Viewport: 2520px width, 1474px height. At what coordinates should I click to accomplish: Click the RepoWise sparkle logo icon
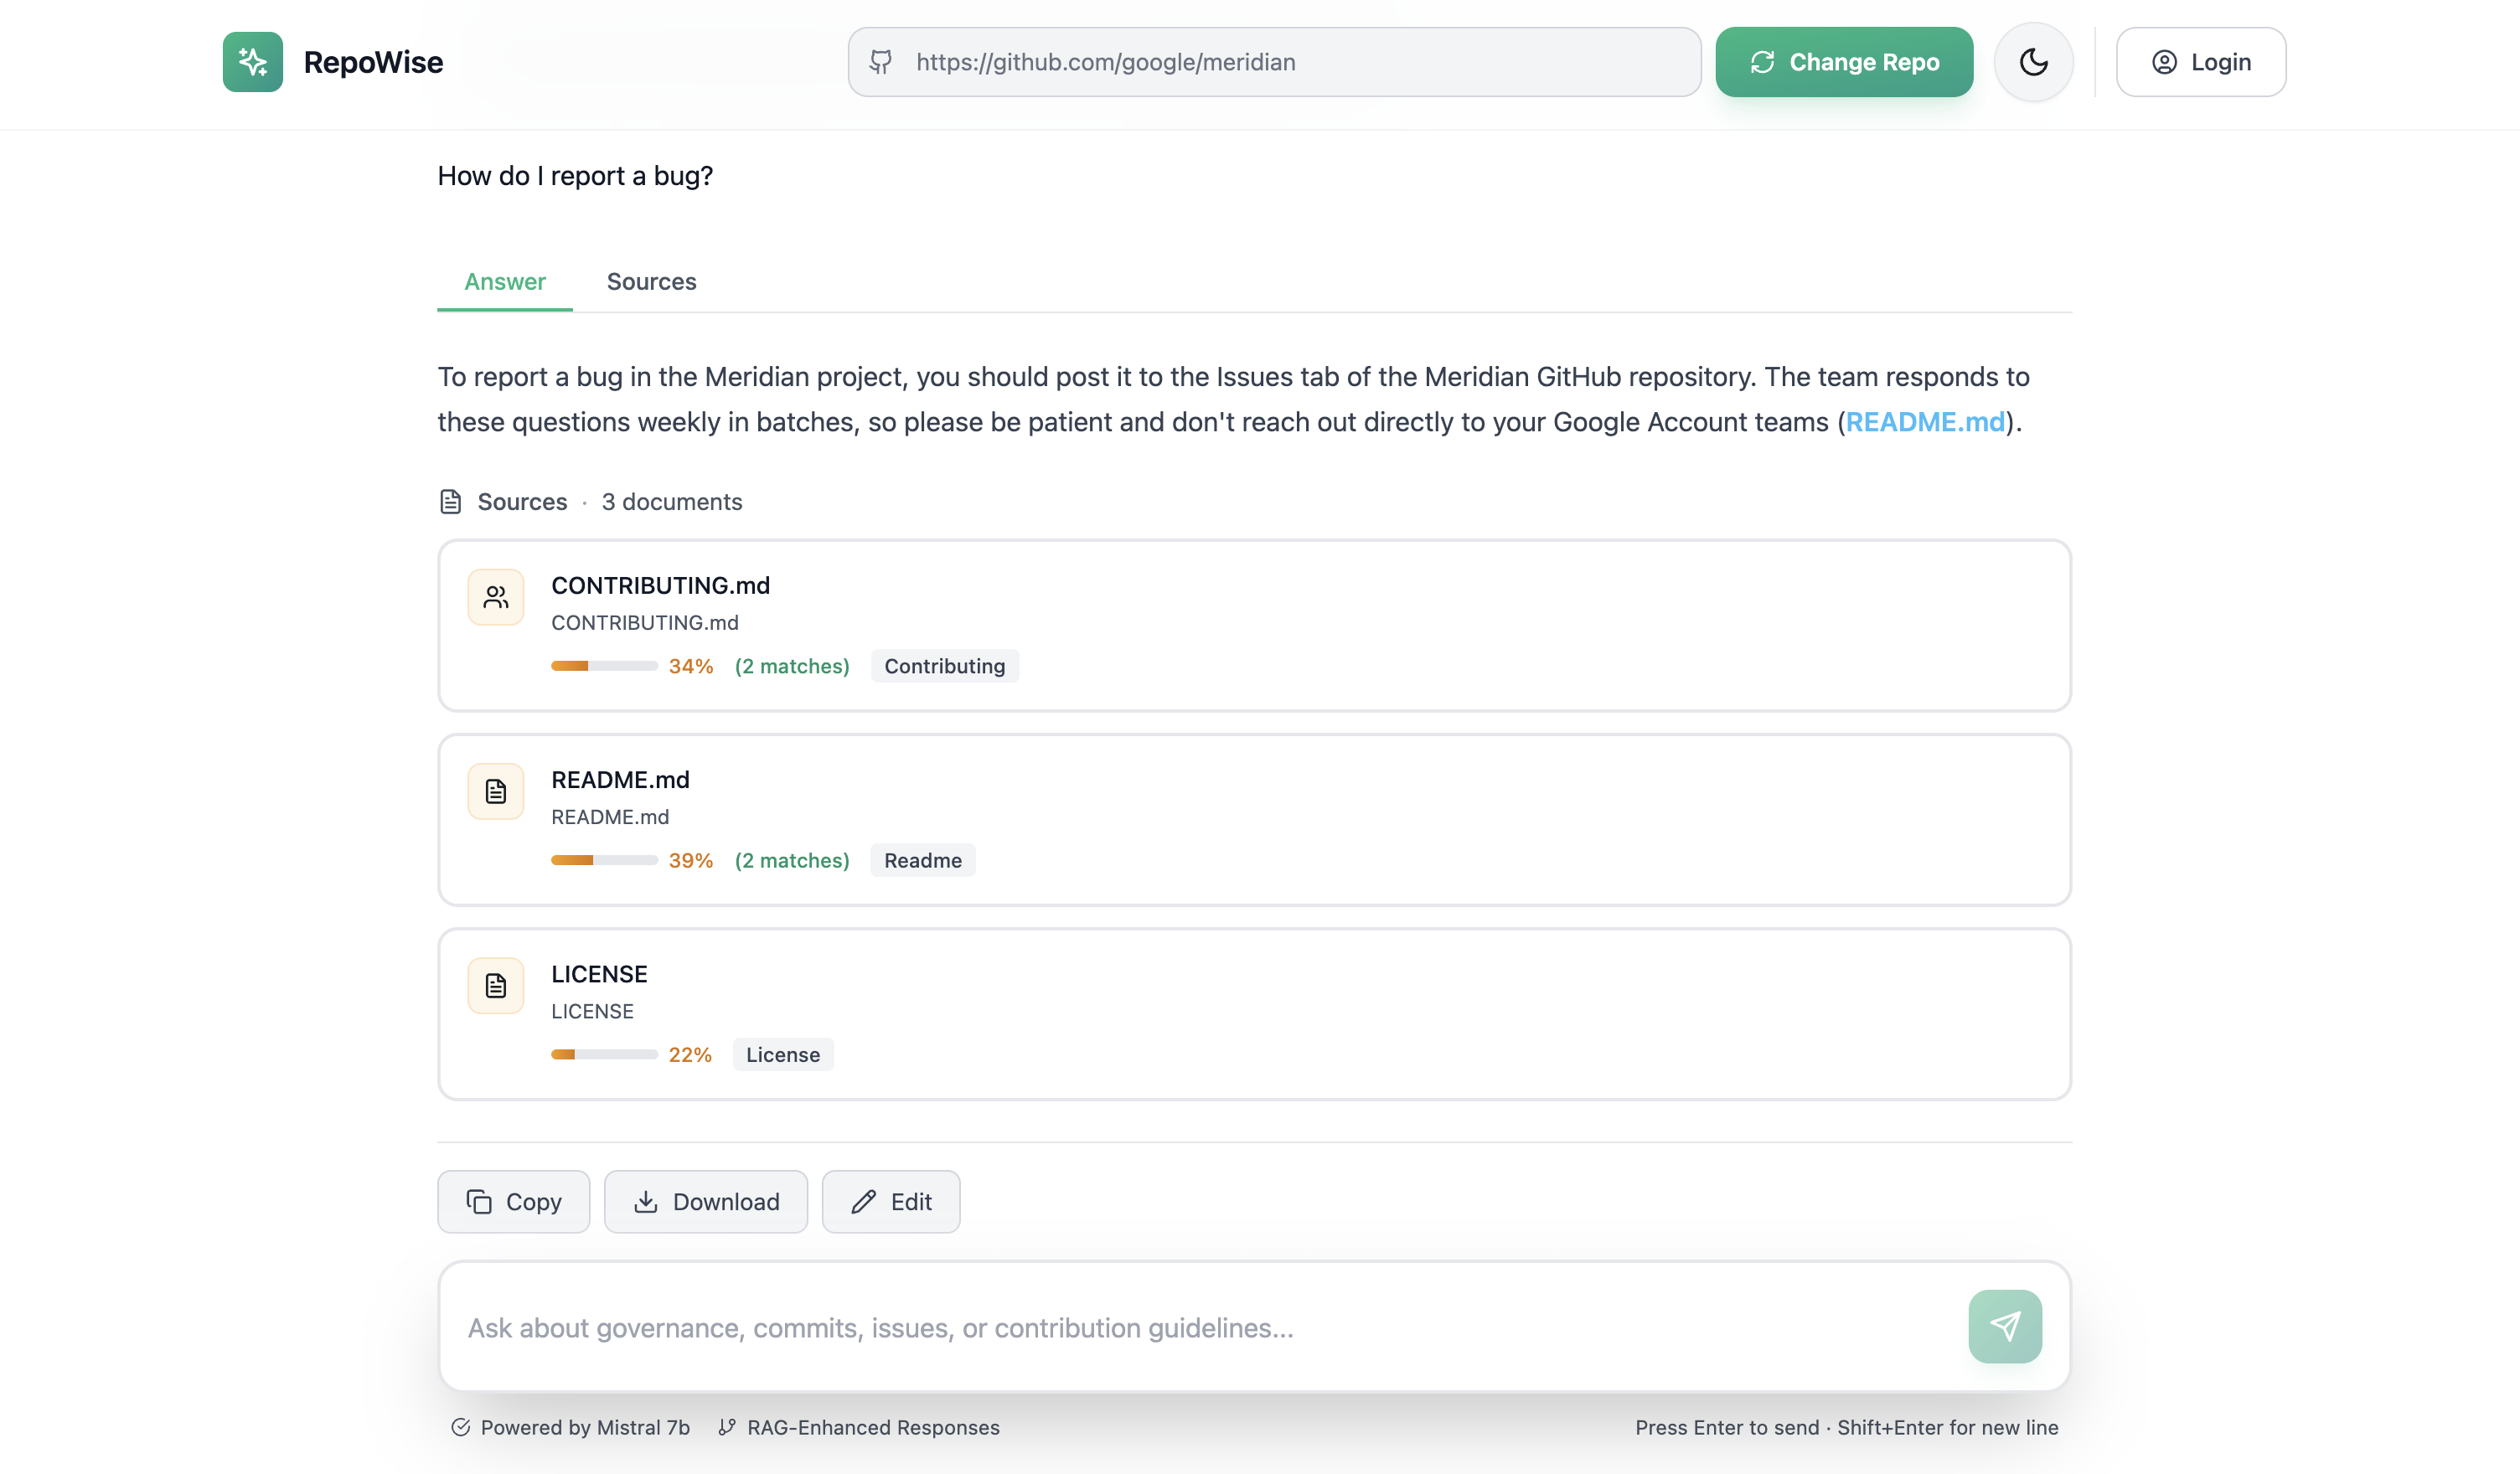coord(252,61)
